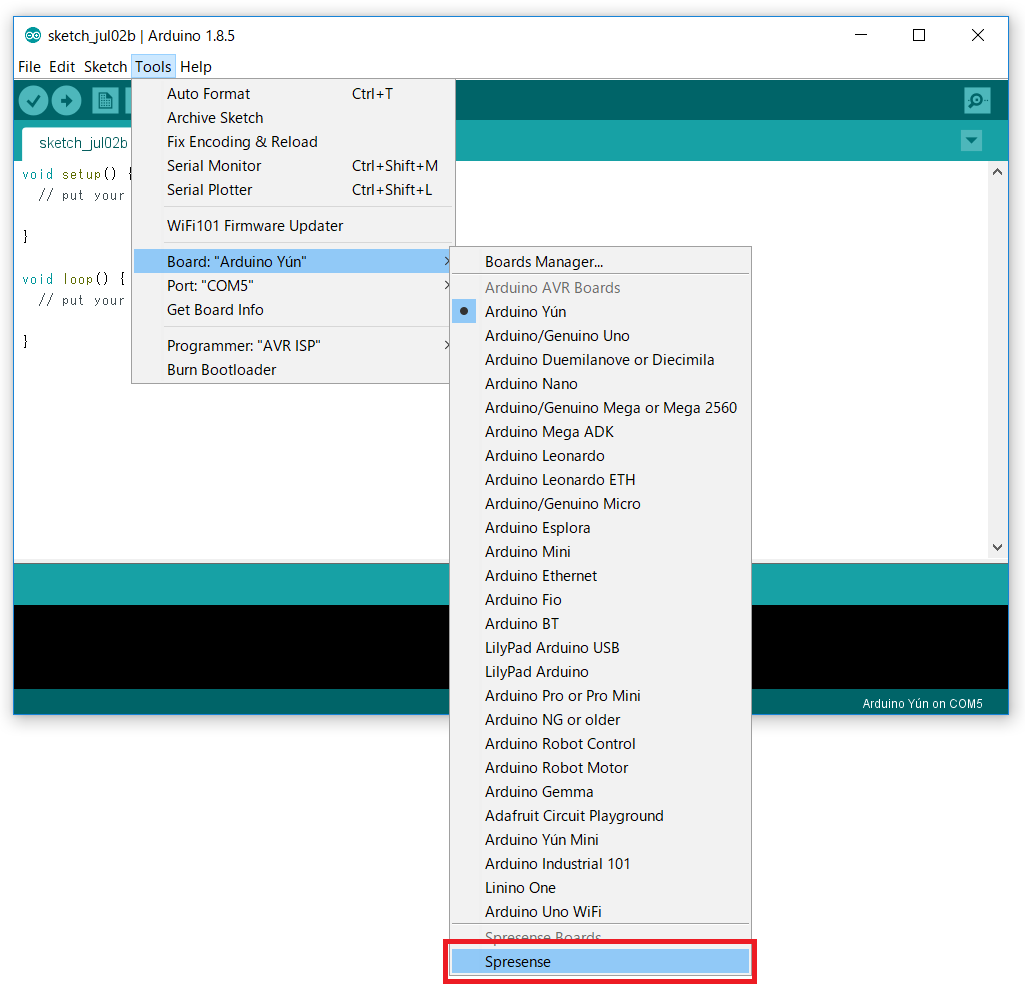Open the Serial Monitor magnifier icon
The image size is (1025, 989).
977,100
